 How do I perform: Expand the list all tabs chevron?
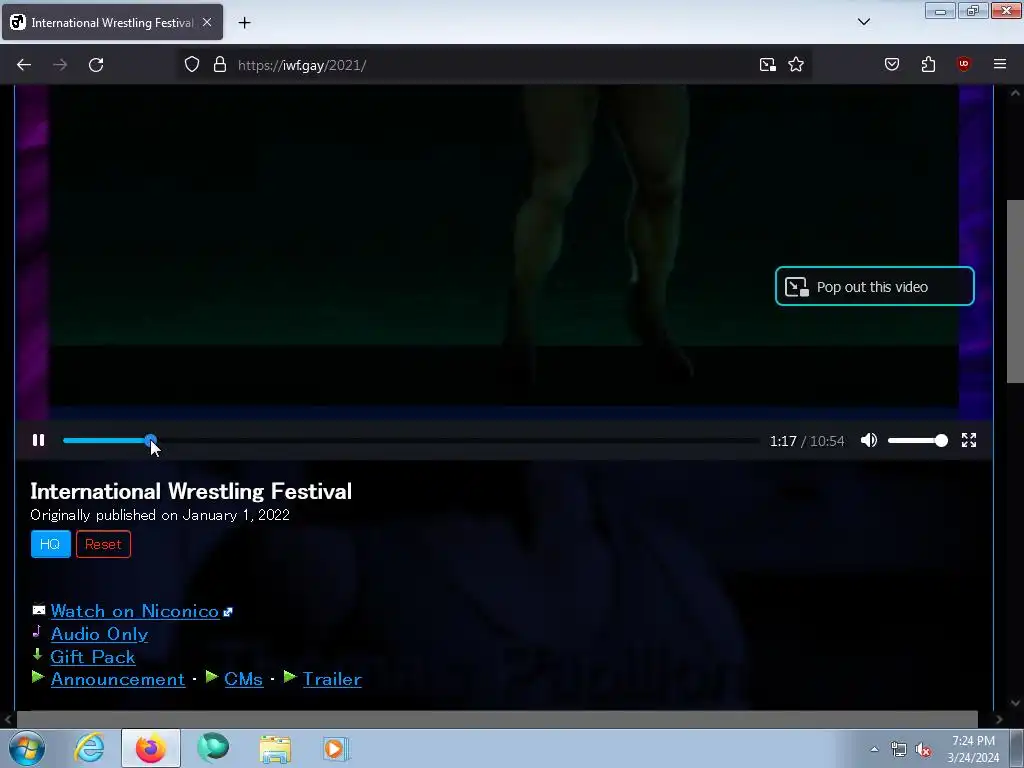[x=863, y=22]
